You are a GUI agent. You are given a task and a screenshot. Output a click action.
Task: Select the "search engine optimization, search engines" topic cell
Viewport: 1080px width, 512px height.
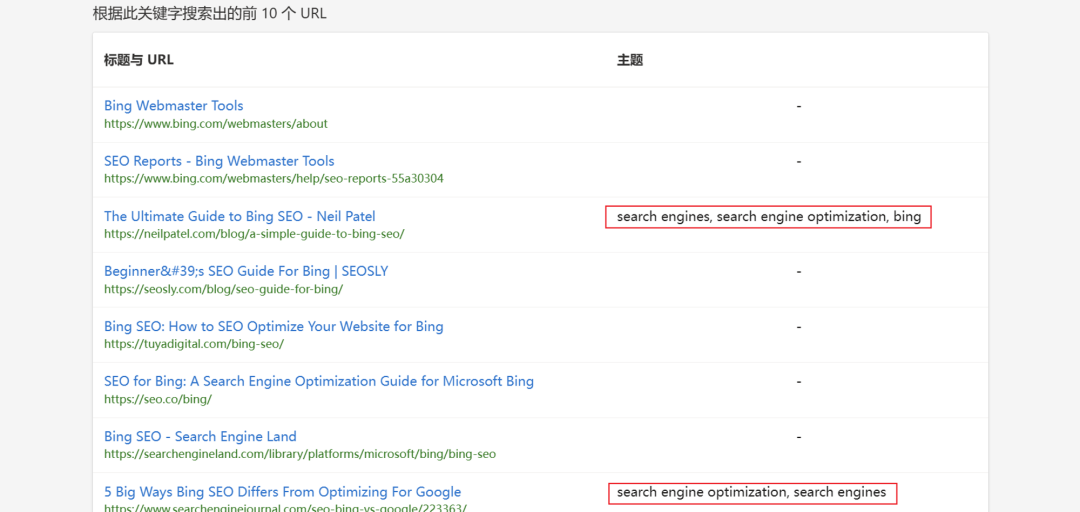click(751, 492)
